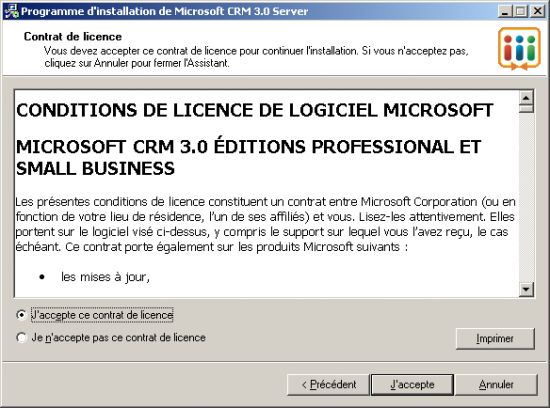Minimize the installation program window
550x408 pixels.
tap(505, 11)
